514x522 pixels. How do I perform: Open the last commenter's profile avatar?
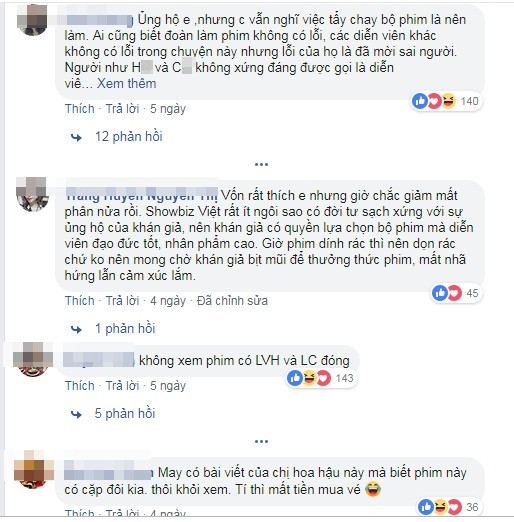33,470
